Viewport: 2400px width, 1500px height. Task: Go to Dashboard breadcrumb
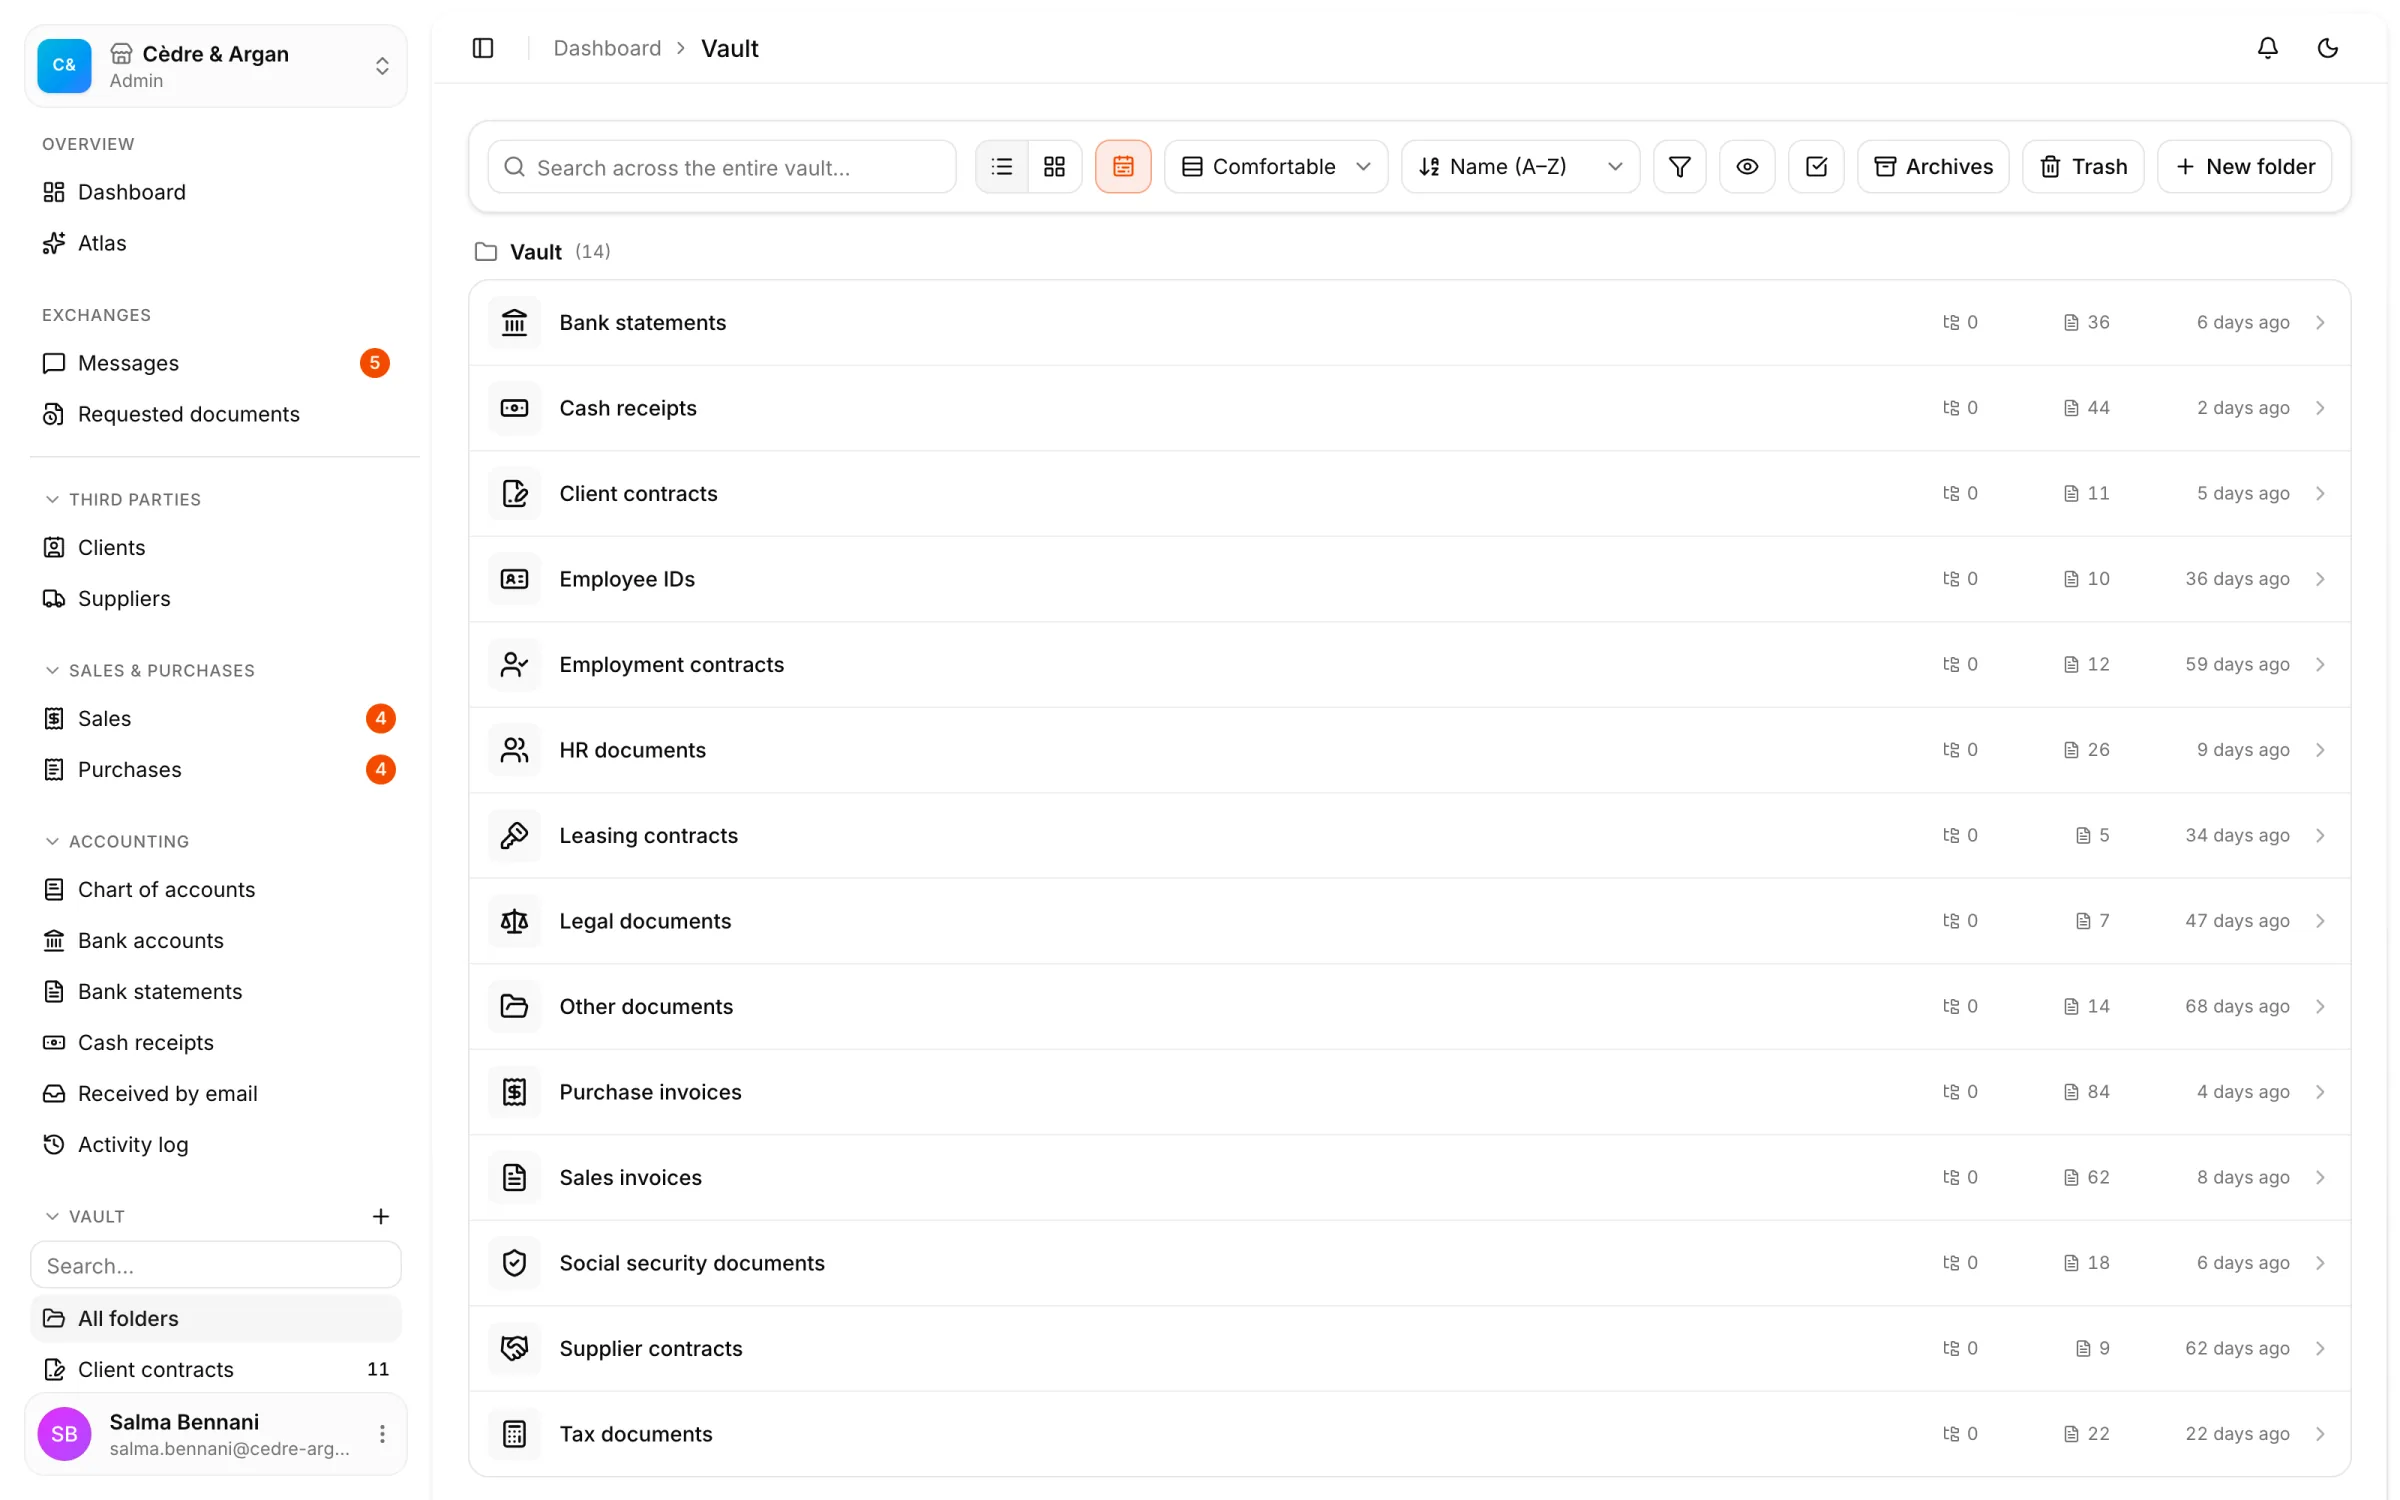[x=607, y=48]
